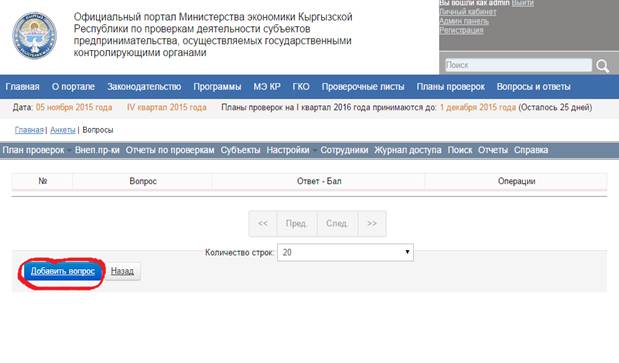Click the Выйти logout link
The image size is (619, 363).
click(523, 3)
